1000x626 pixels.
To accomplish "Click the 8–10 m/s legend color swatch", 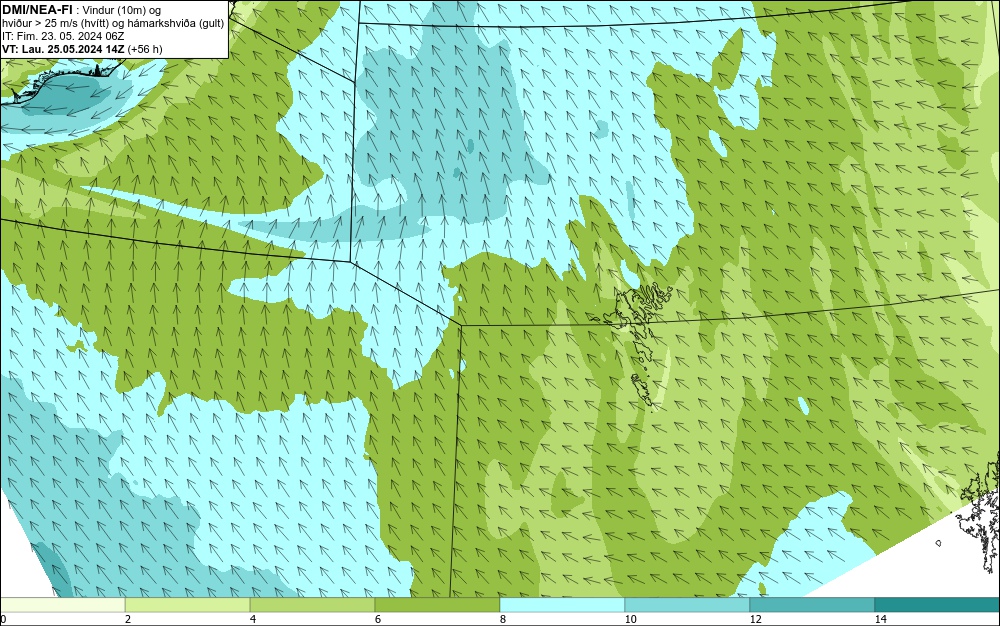I will point(562,605).
